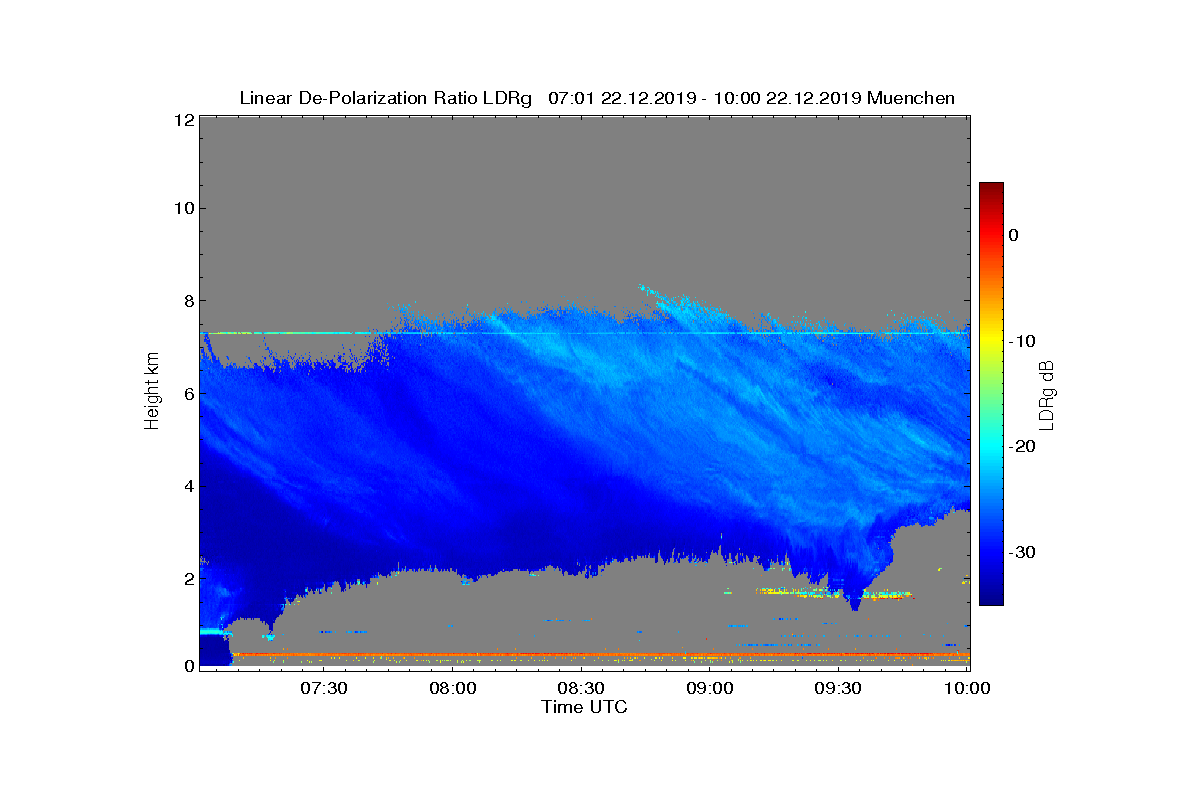The width and height of the screenshot is (1200, 800).
Task: Click the LDRg color scale bar
Action: point(991,394)
